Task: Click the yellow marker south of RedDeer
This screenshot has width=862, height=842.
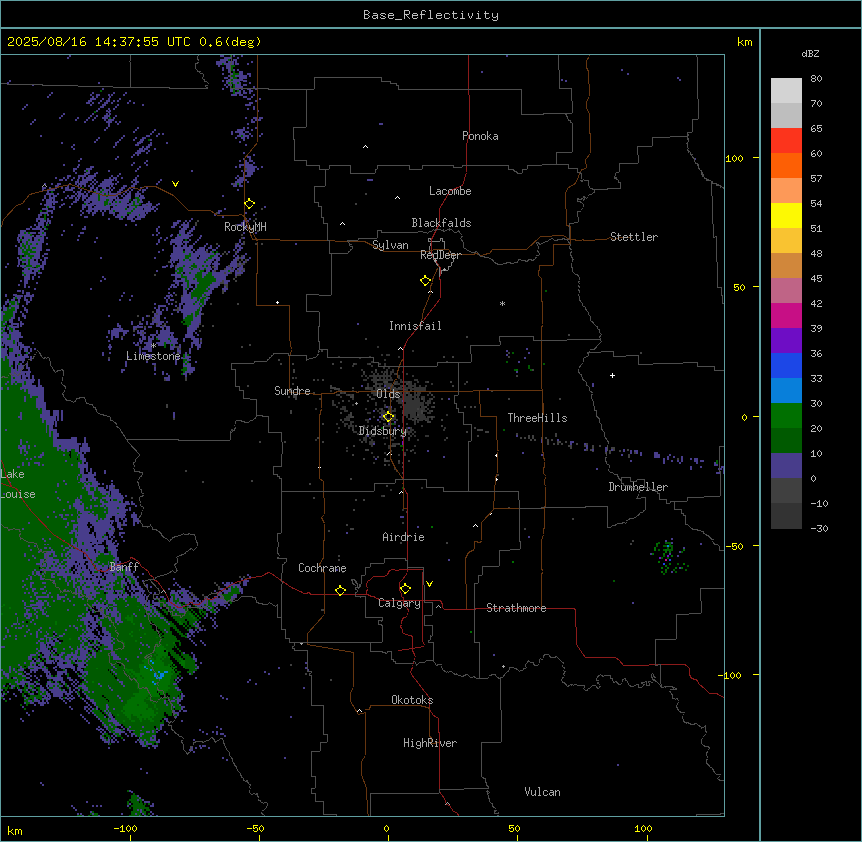Action: tap(426, 281)
